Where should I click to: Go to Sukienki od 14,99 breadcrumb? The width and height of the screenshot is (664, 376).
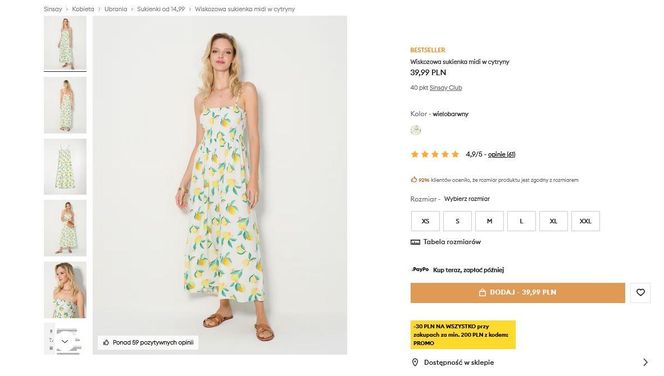(x=161, y=9)
